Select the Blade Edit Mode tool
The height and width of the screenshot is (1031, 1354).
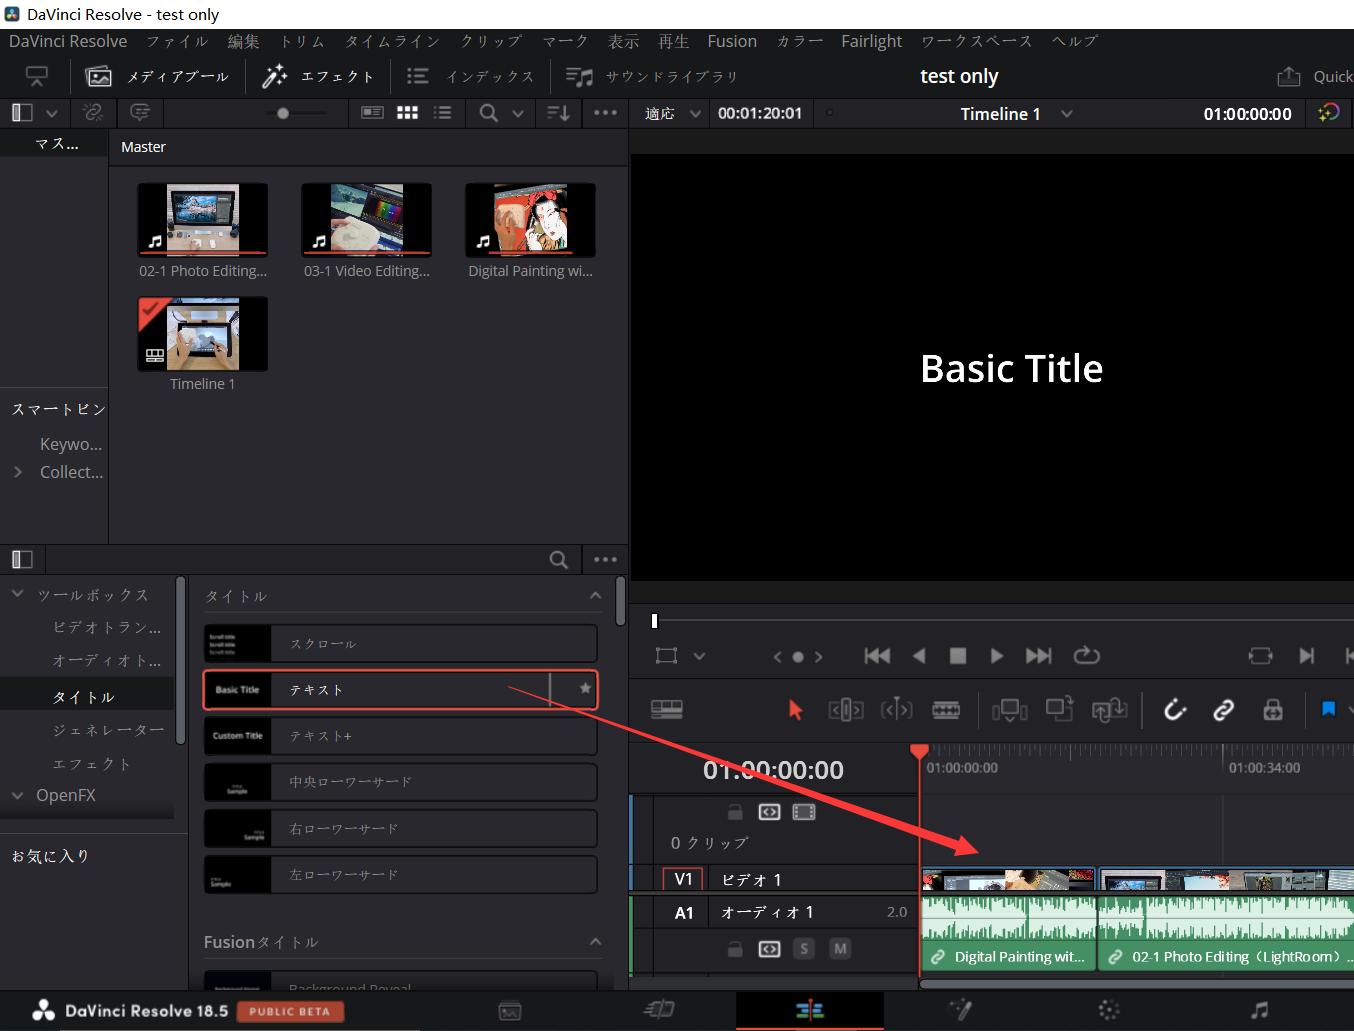click(x=946, y=710)
